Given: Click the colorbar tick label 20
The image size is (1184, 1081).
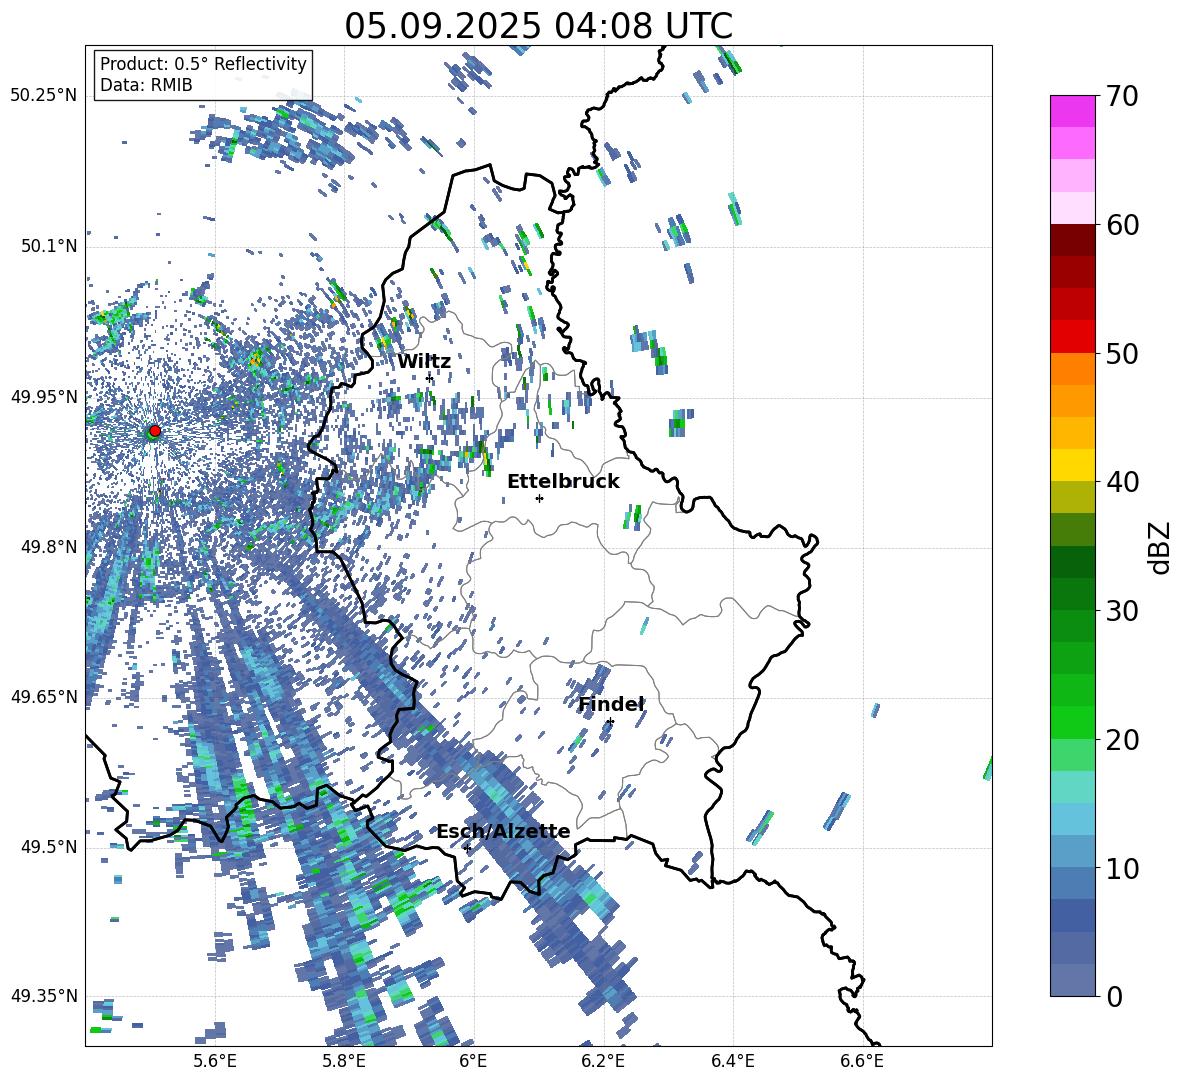Looking at the screenshot, I should click(1122, 739).
